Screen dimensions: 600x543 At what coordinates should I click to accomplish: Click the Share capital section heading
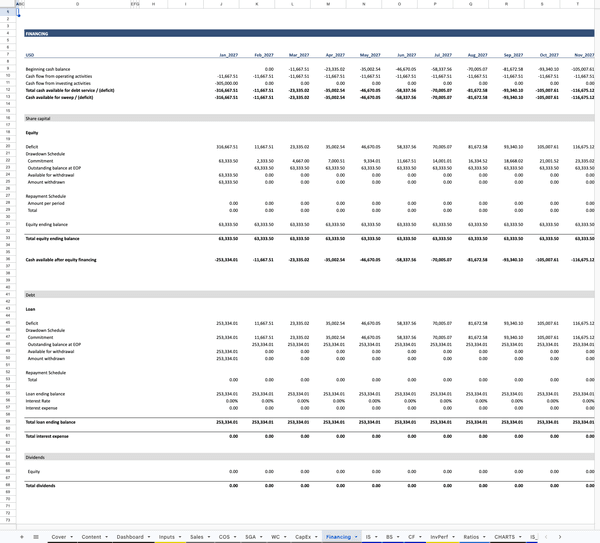[x=38, y=118]
